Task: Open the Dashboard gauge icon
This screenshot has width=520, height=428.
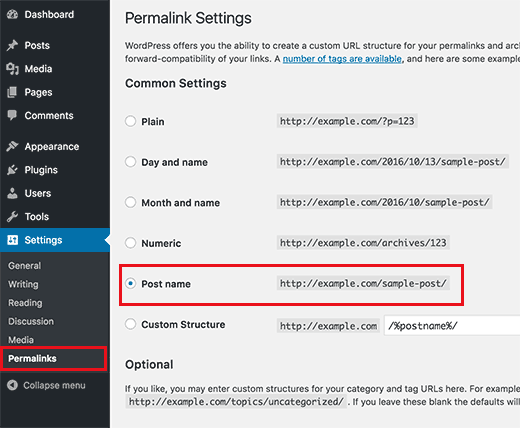Action: [12, 14]
